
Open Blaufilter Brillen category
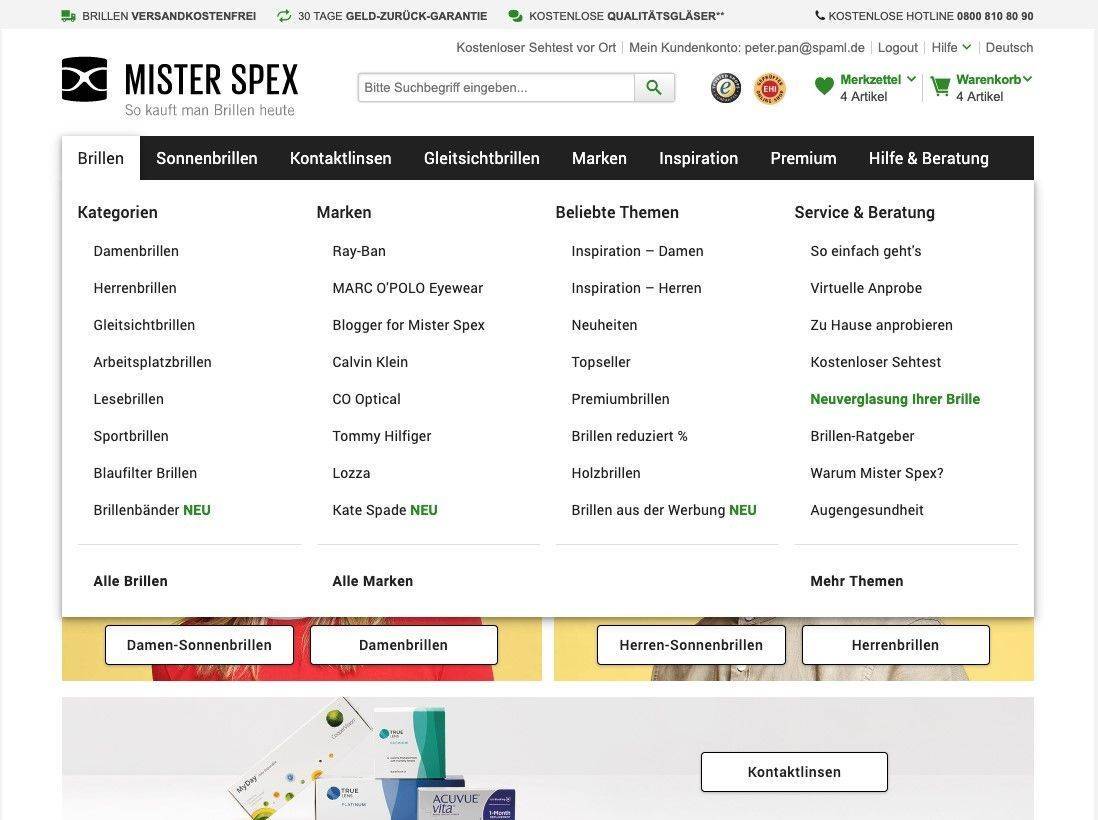(x=145, y=473)
